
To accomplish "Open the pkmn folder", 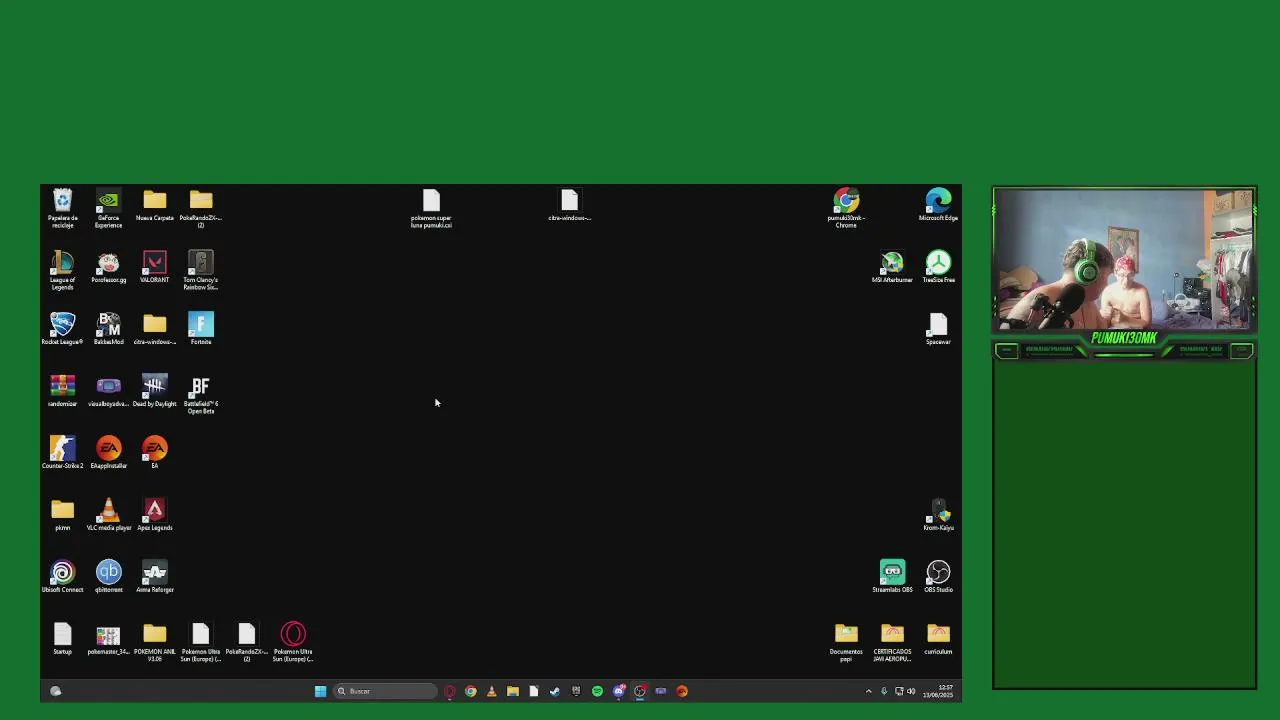I will pos(62,515).
